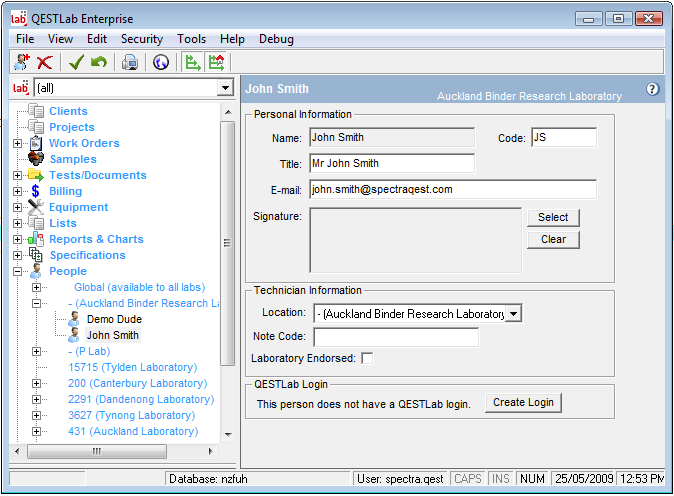Image resolution: width=674 pixels, height=496 pixels.
Task: Click in the E-mail input field
Action: (452, 189)
